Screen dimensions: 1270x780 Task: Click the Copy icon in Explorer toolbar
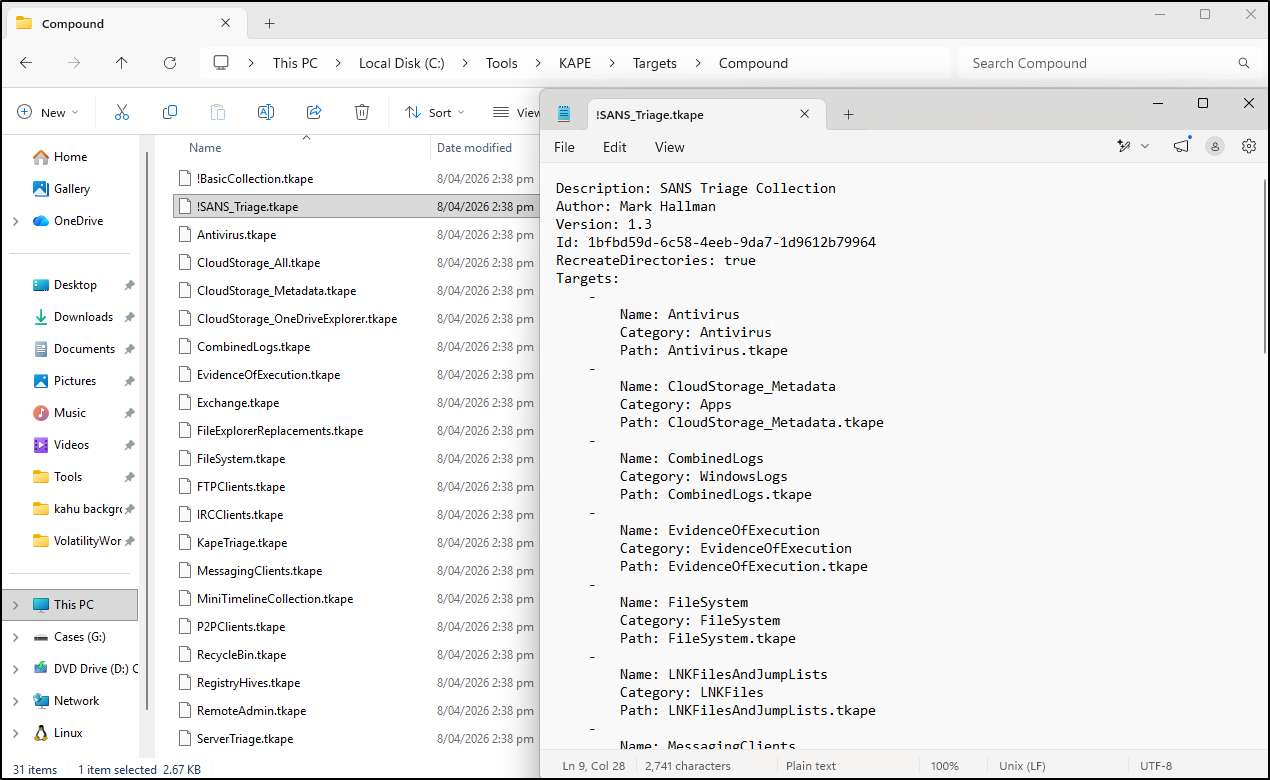tap(170, 113)
